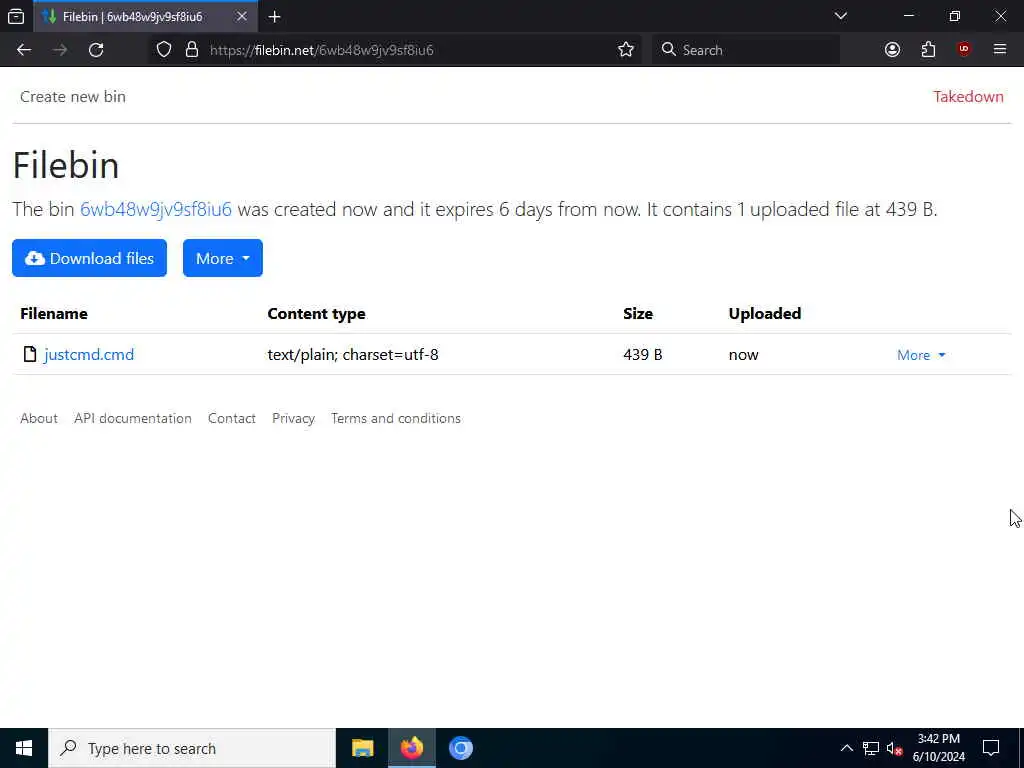Expand the blue More dropdown button
The height and width of the screenshot is (768, 1024).
(223, 258)
